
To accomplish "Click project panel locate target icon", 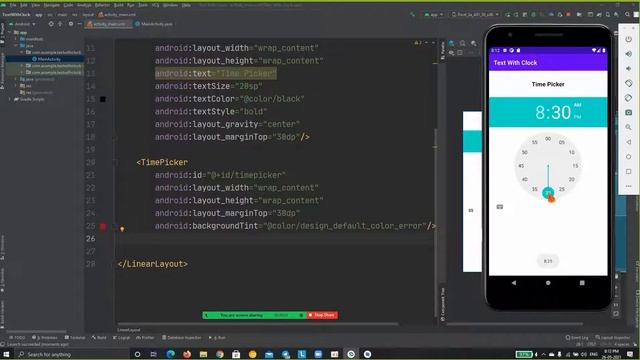I will (51, 24).
